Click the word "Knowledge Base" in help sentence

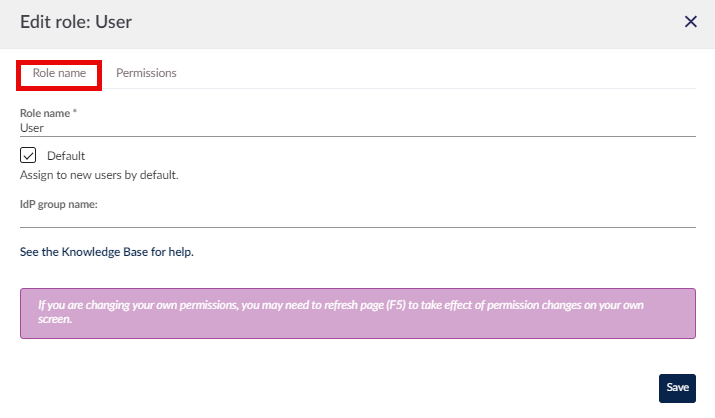click(103, 252)
